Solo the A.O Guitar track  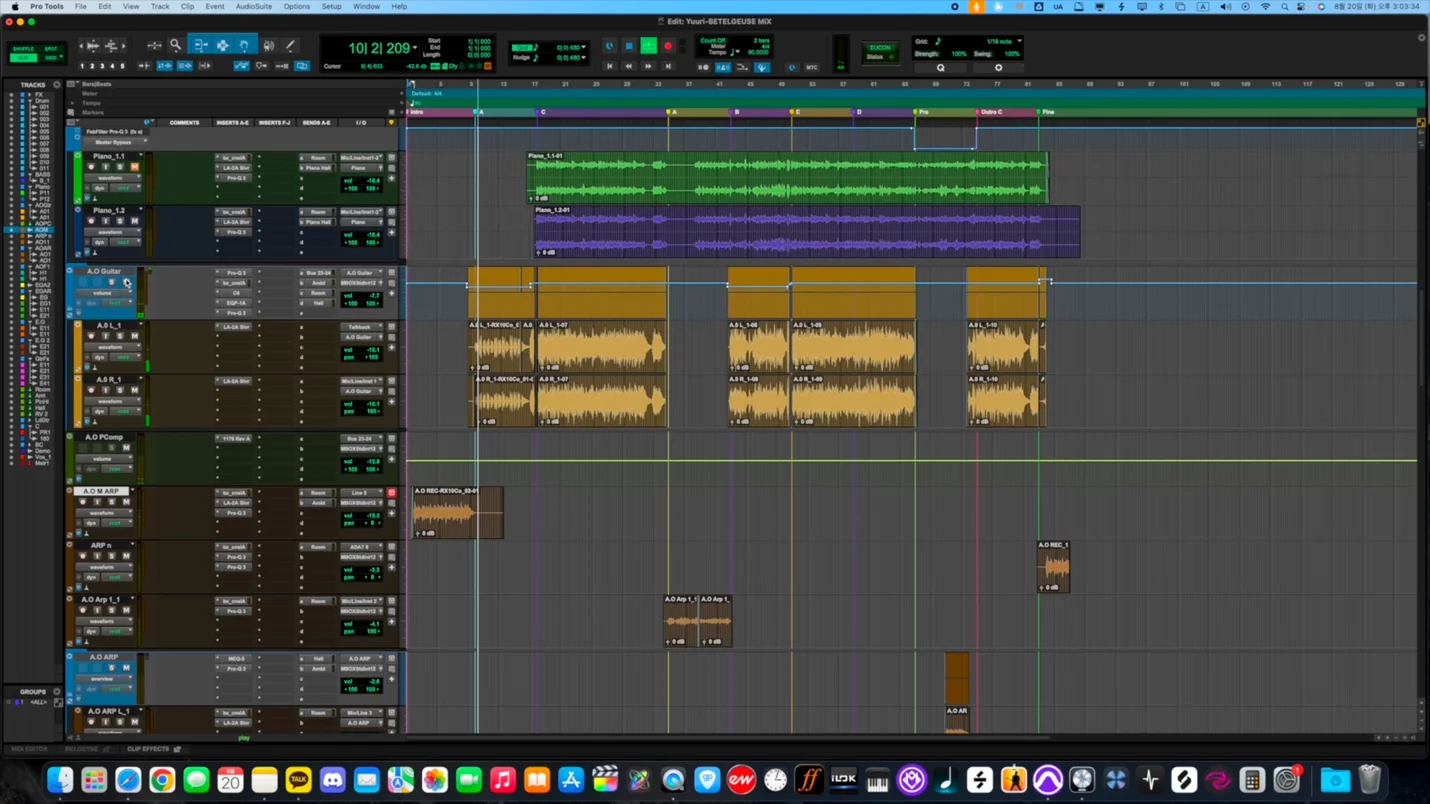[112, 282]
